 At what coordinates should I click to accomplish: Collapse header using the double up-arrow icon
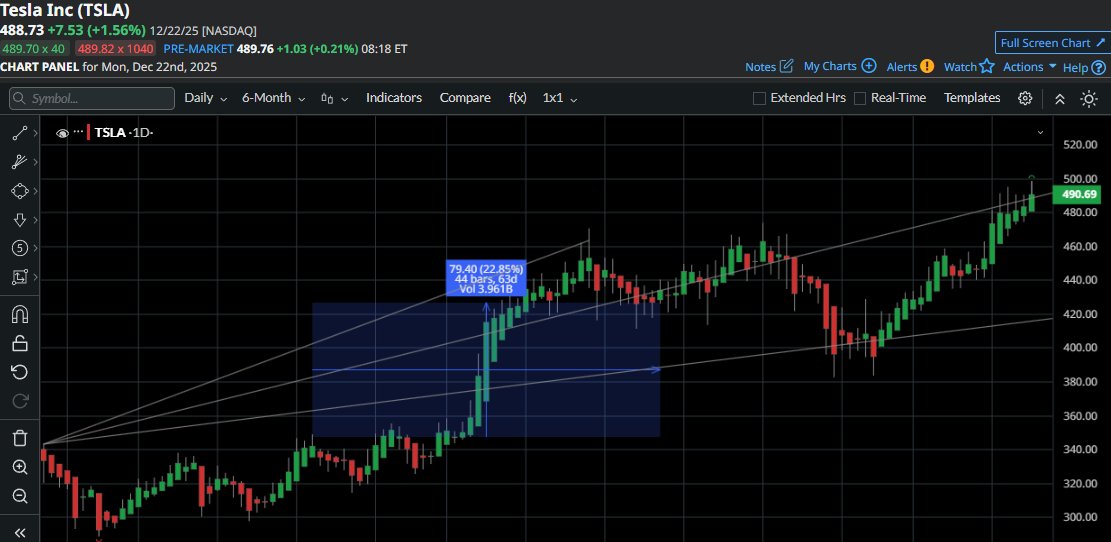click(1059, 98)
